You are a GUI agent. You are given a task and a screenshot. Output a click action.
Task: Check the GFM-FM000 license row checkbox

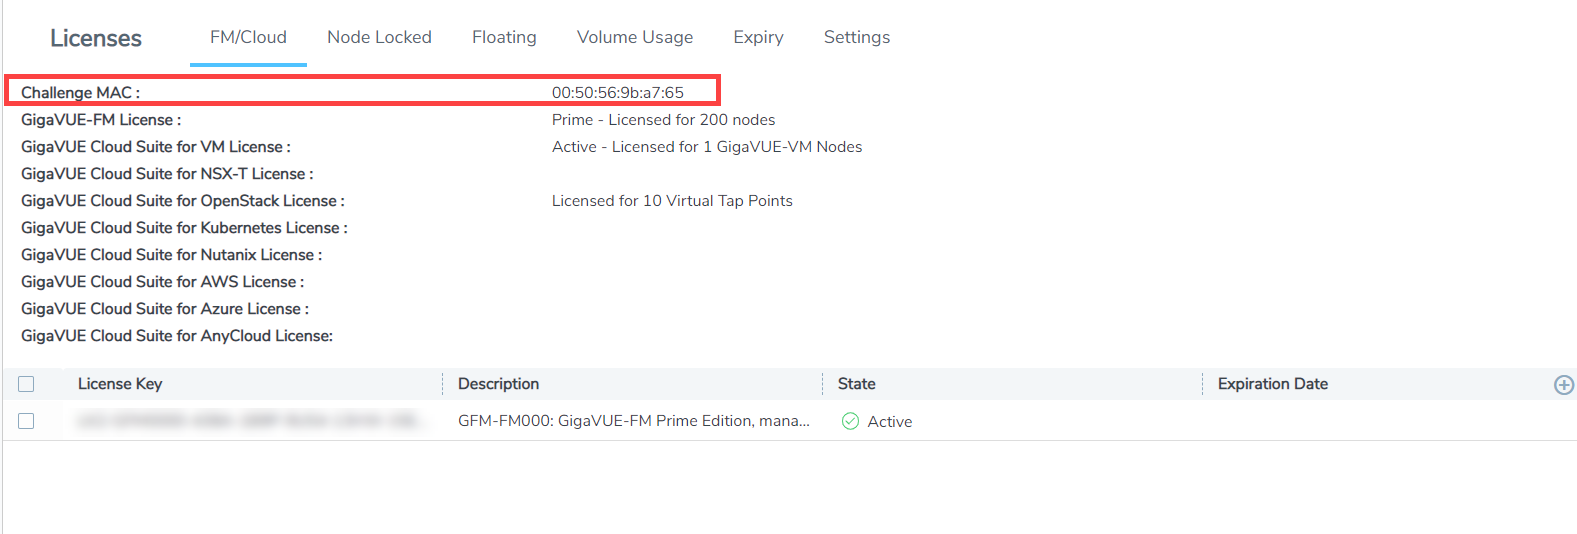[26, 421]
